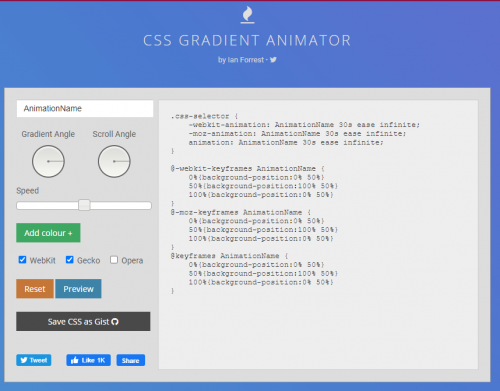Click the Speed label

tap(28, 191)
